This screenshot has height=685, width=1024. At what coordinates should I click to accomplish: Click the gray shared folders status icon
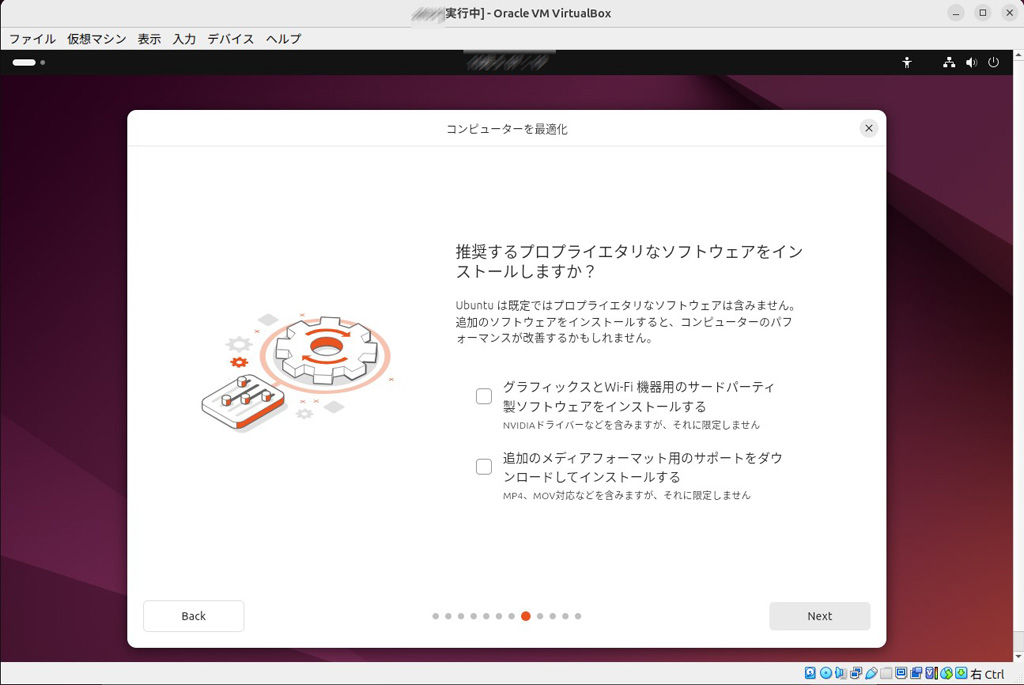coord(886,673)
